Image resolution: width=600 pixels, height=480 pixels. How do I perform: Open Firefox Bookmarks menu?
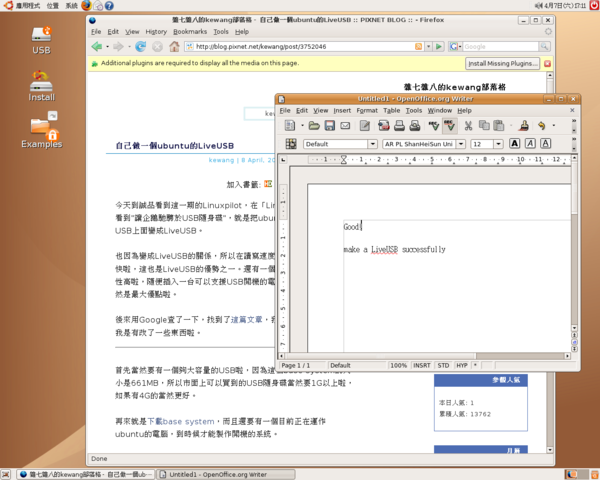tap(190, 32)
